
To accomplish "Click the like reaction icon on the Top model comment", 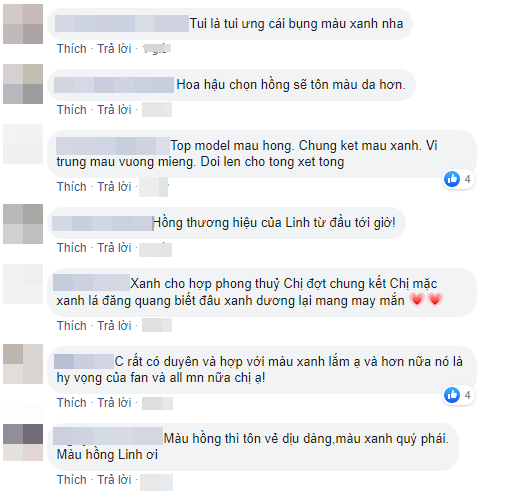I will (x=452, y=179).
